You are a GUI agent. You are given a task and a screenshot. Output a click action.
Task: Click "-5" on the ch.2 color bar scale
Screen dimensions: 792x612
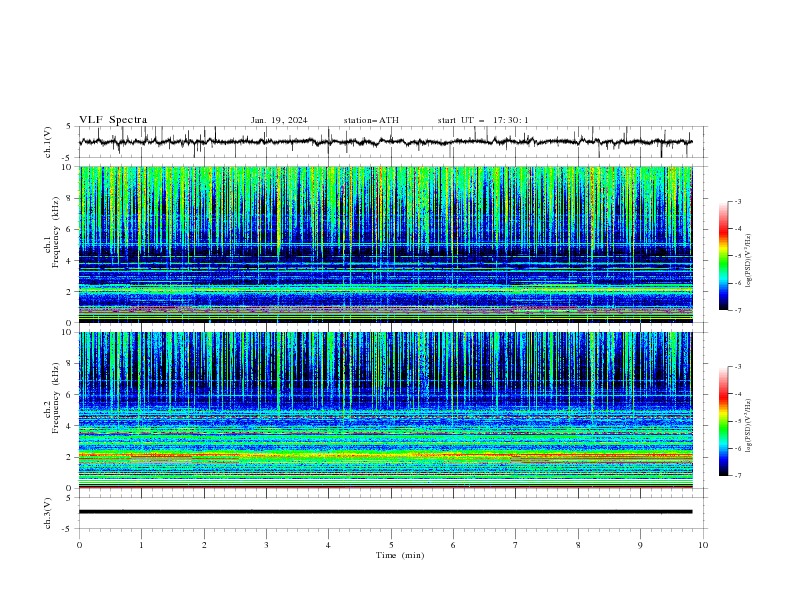738,421
